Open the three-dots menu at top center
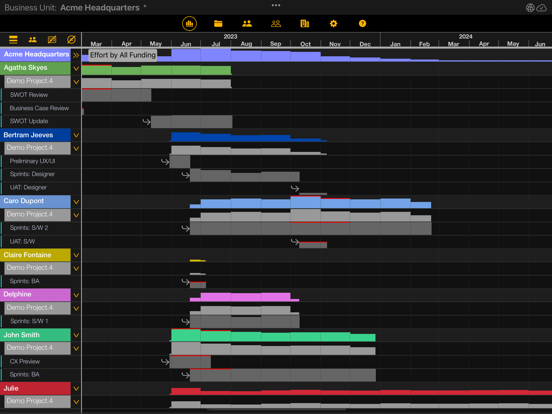The image size is (552, 414). (276, 5)
